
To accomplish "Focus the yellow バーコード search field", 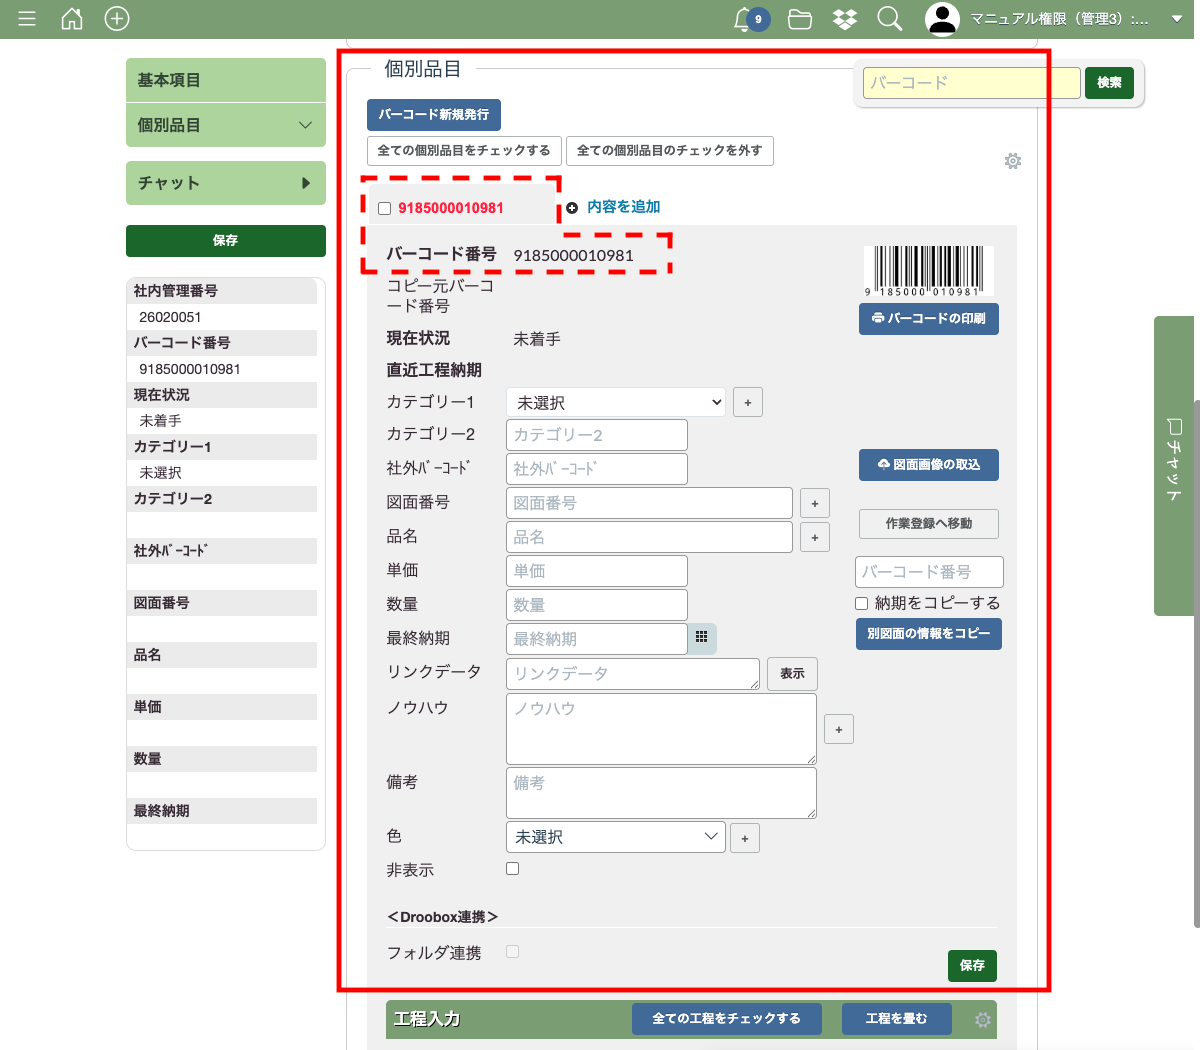I will 971,83.
